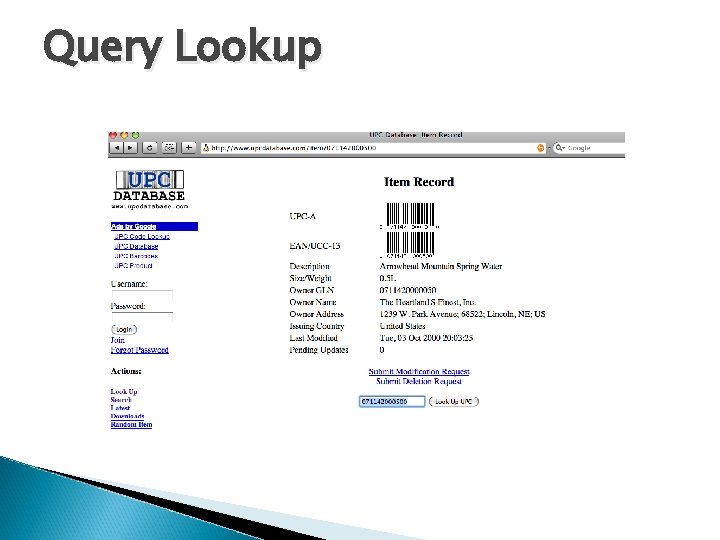This screenshot has width=720, height=540.
Task: Select the Size/Weight value 0.5L
Action: click(388, 278)
